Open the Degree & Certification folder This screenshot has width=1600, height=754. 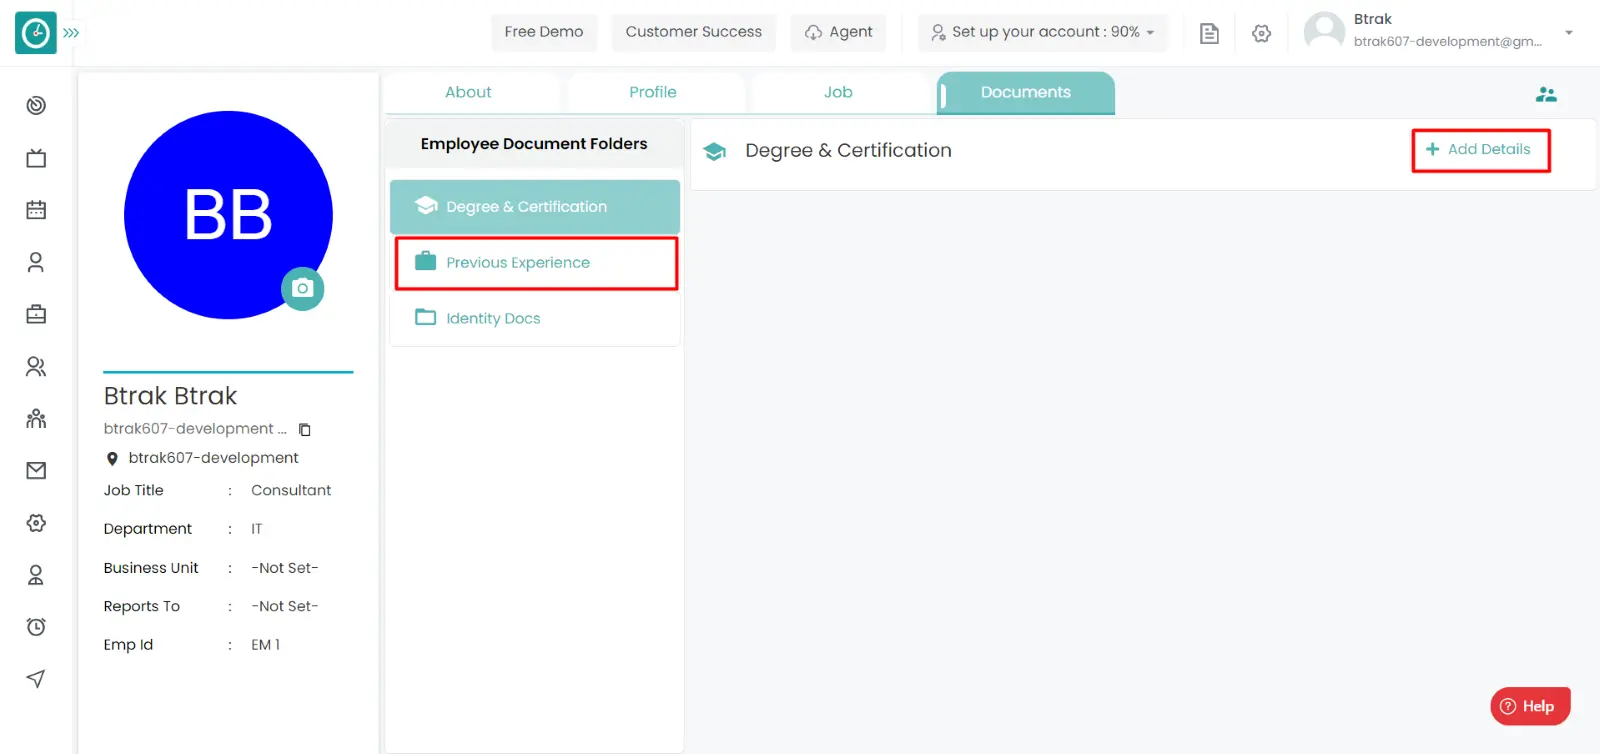tap(535, 207)
